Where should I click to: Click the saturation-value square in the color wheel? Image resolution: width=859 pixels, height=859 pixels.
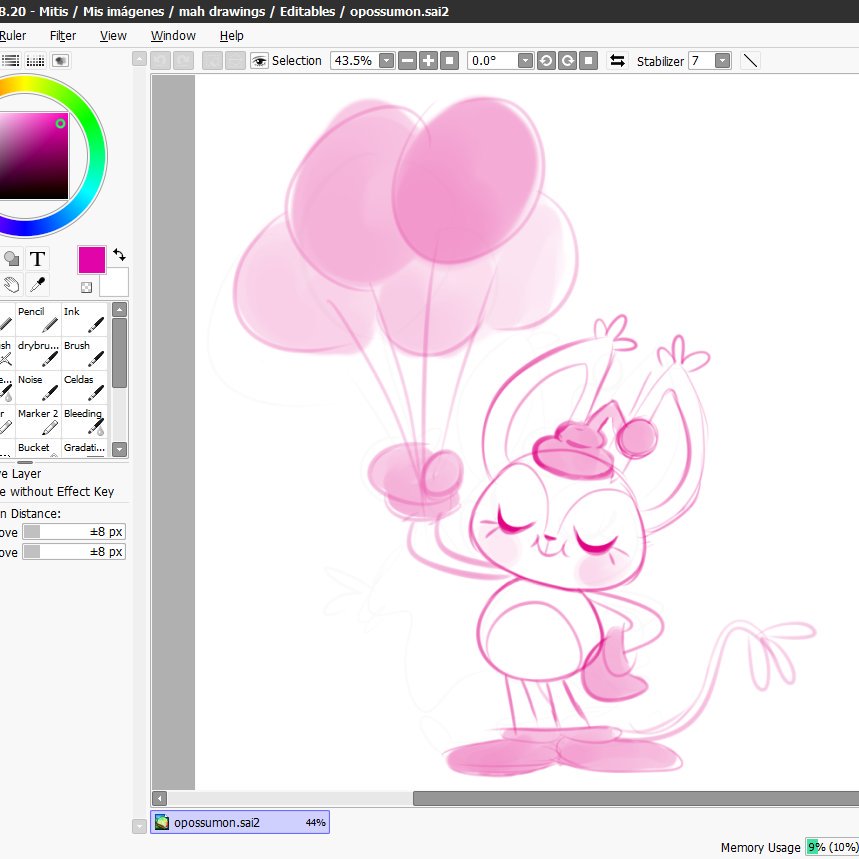(34, 156)
